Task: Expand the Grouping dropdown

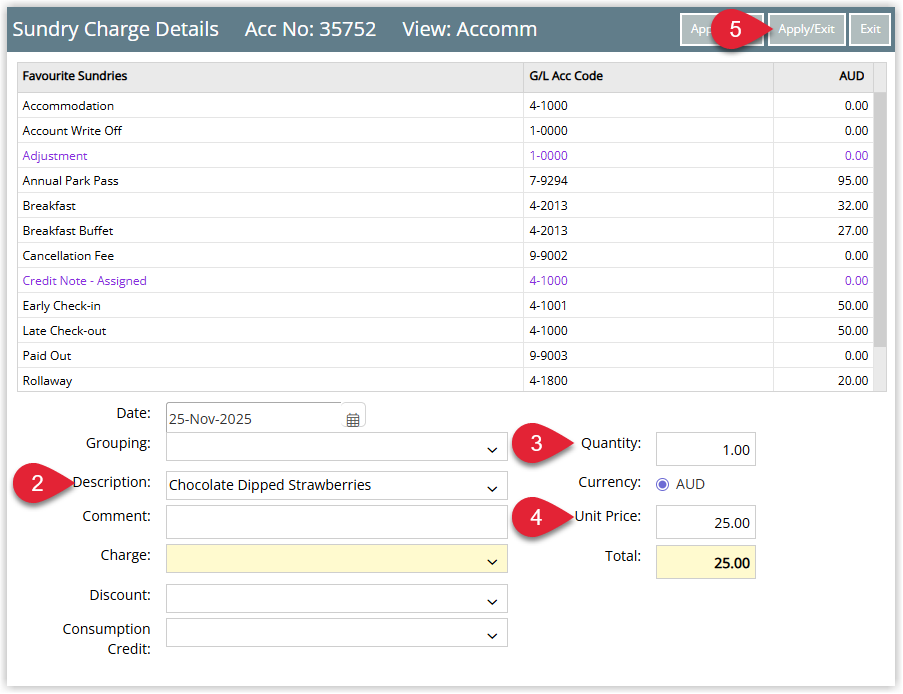Action: tap(492, 450)
